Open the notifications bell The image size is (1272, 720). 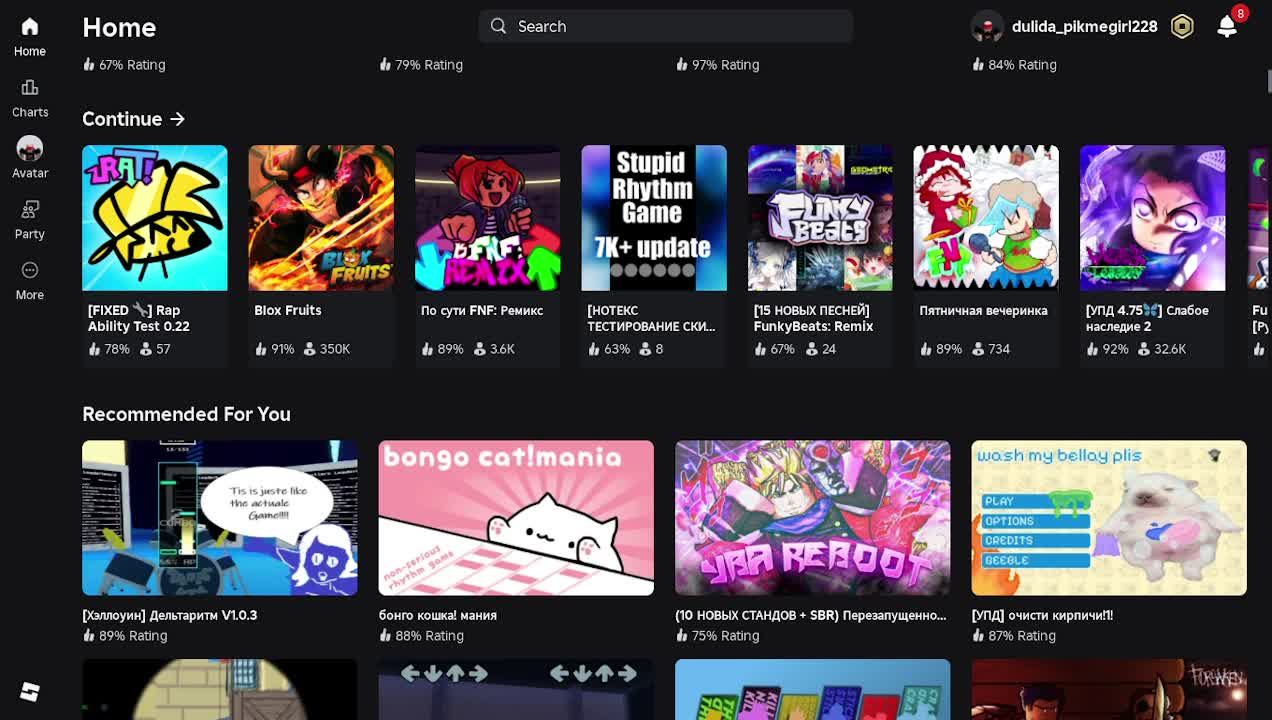point(1227,27)
